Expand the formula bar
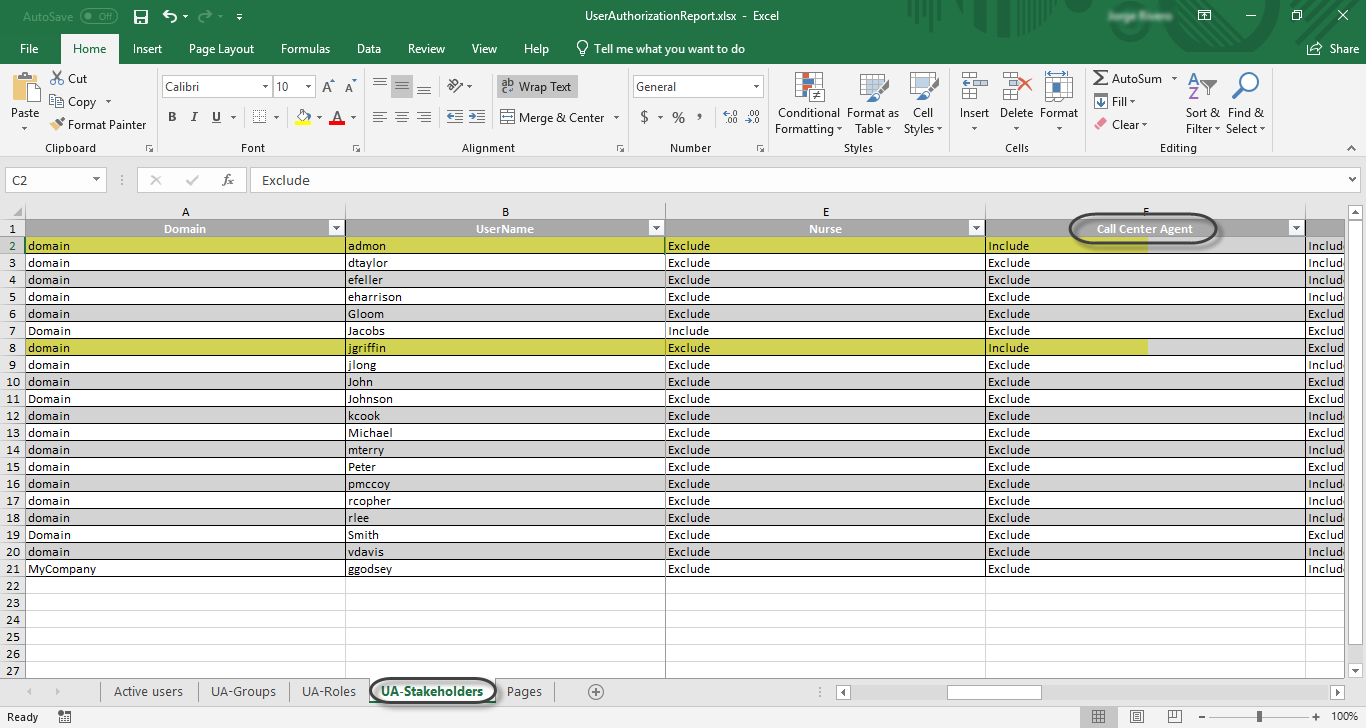The height and width of the screenshot is (728, 1366). pyautogui.click(x=1353, y=180)
